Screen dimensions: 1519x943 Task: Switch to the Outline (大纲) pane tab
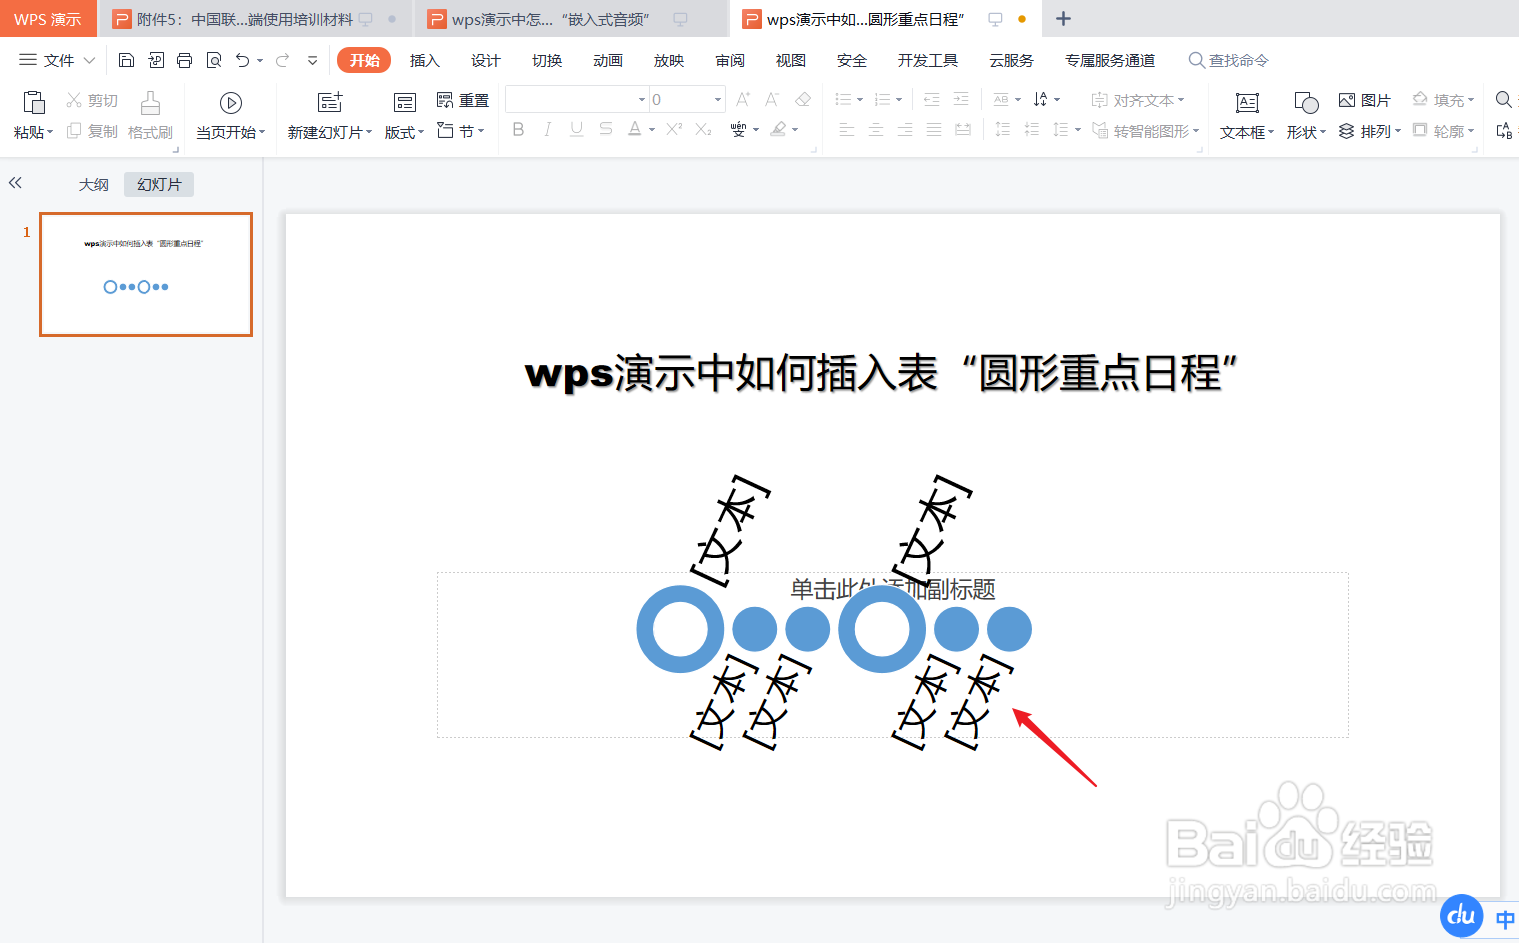tap(94, 184)
